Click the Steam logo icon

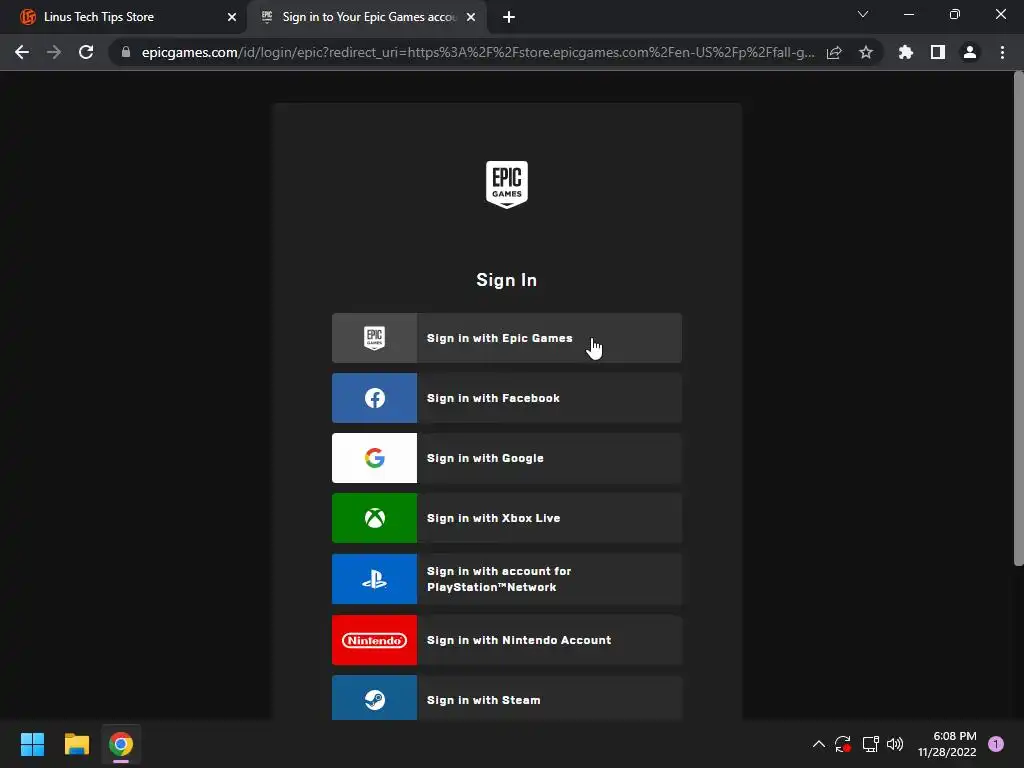[374, 700]
